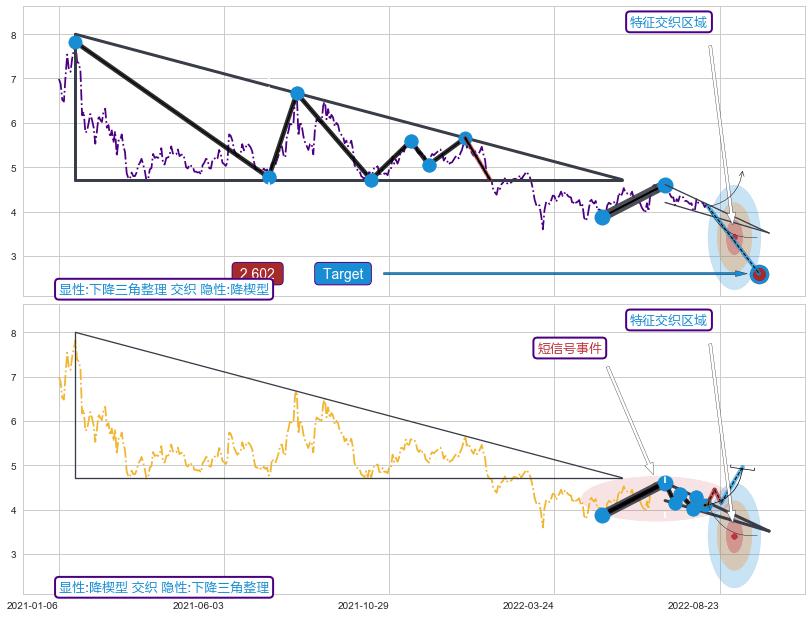Click the rightmost marker on the upper zigzag line
Image resolution: width=811 pixels, height=617 pixels.
click(465, 139)
